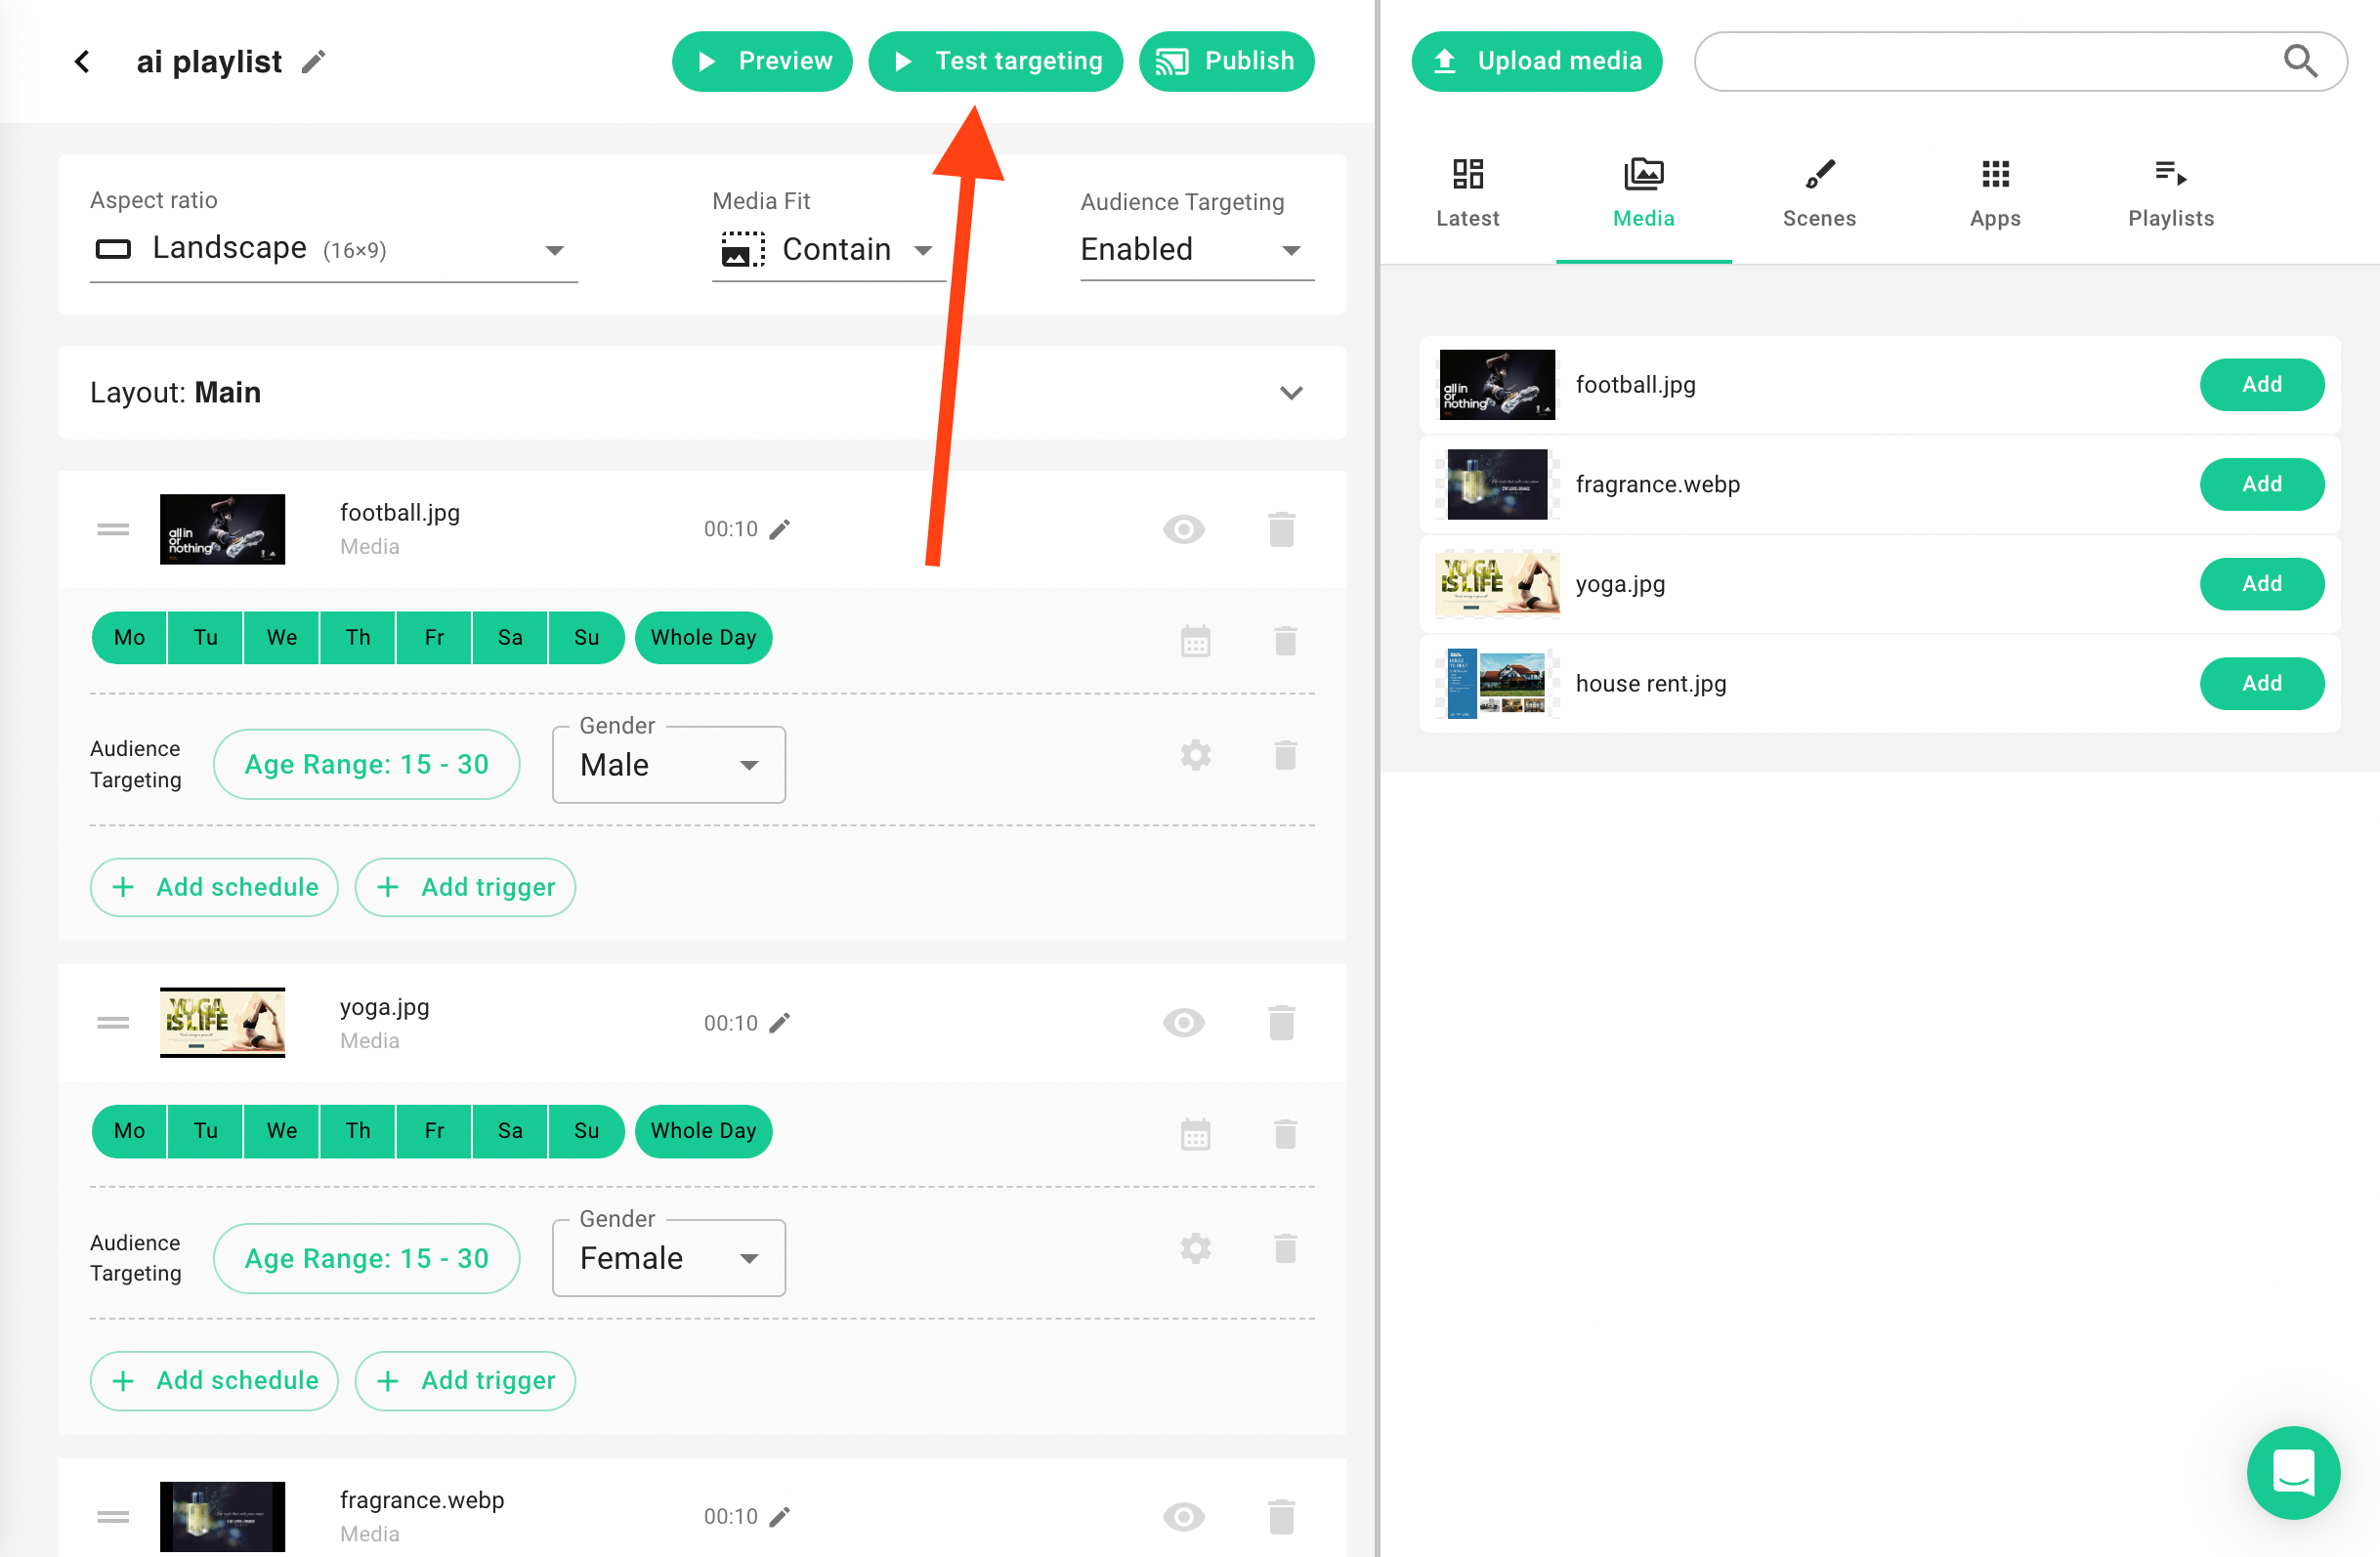Collapse the Layout Main section chevron
Viewport: 2380px width, 1557px height.
pyautogui.click(x=1291, y=393)
